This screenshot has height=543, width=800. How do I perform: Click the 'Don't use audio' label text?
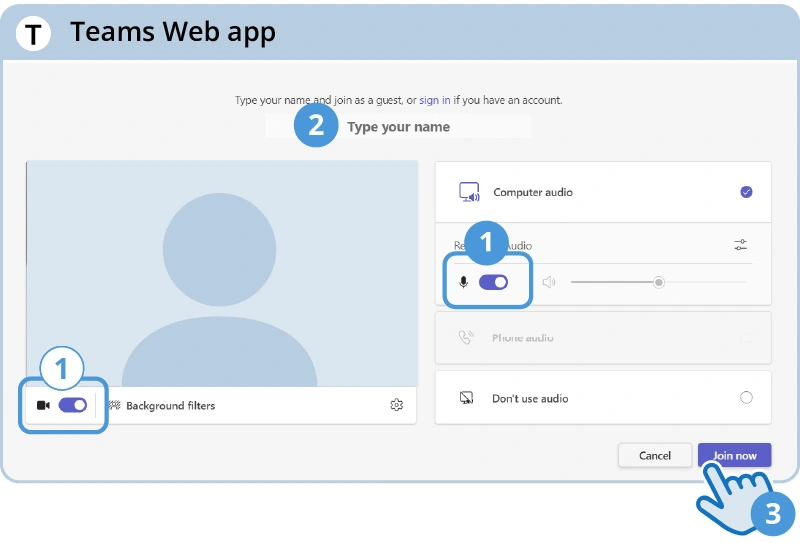pyautogui.click(x=530, y=399)
